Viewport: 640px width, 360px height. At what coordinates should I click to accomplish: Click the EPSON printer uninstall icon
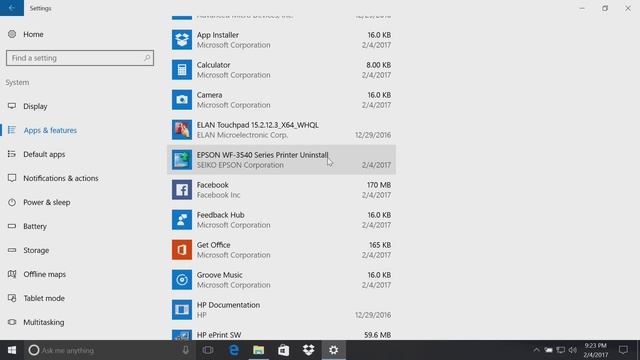tap(182, 160)
